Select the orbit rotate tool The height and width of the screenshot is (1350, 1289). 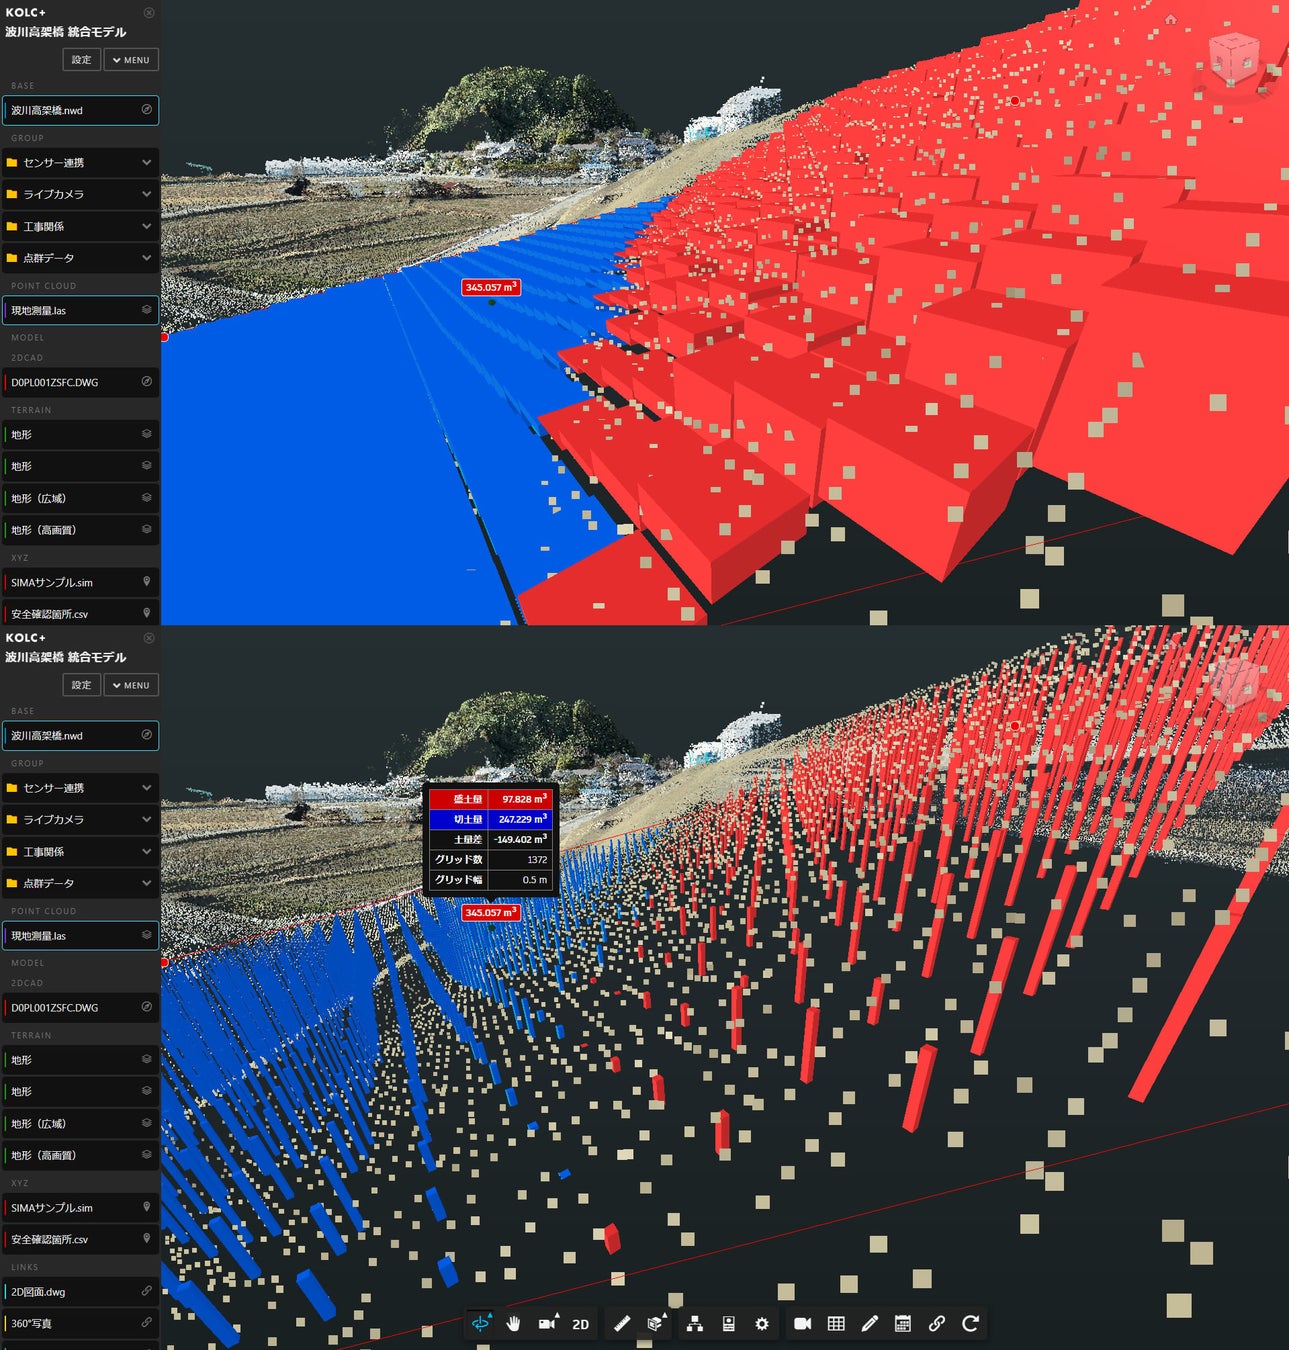point(481,1323)
